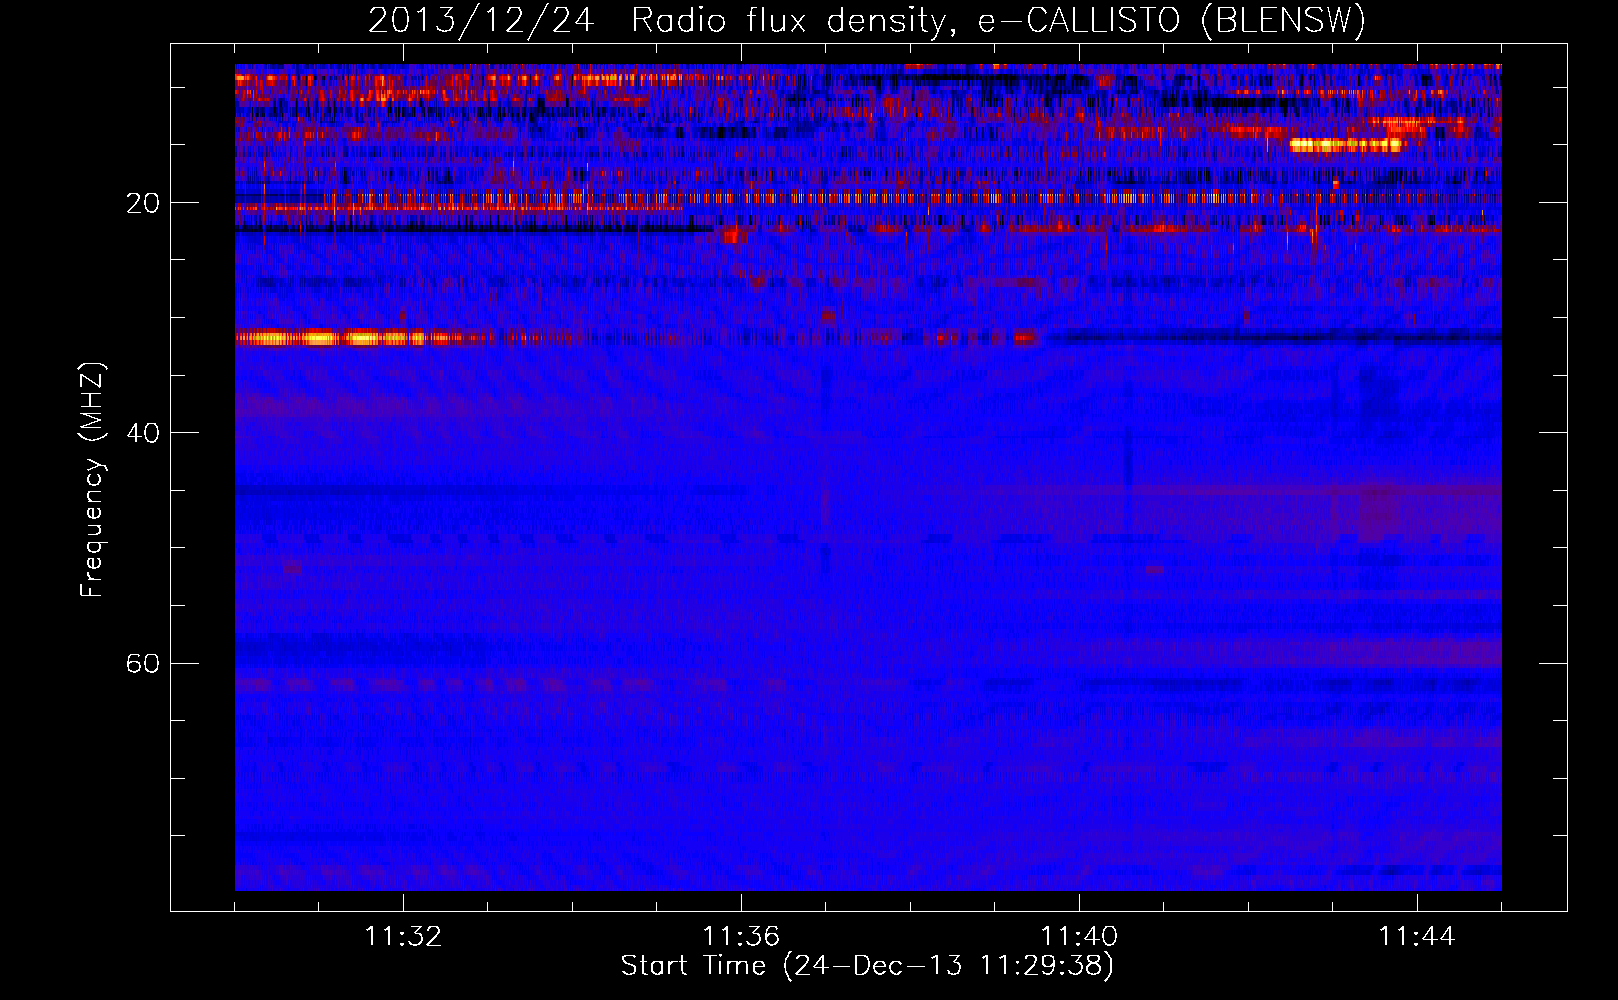Click the 20 MHz frequency tick label
Viewport: 1618px width, 1000px height.
(143, 203)
